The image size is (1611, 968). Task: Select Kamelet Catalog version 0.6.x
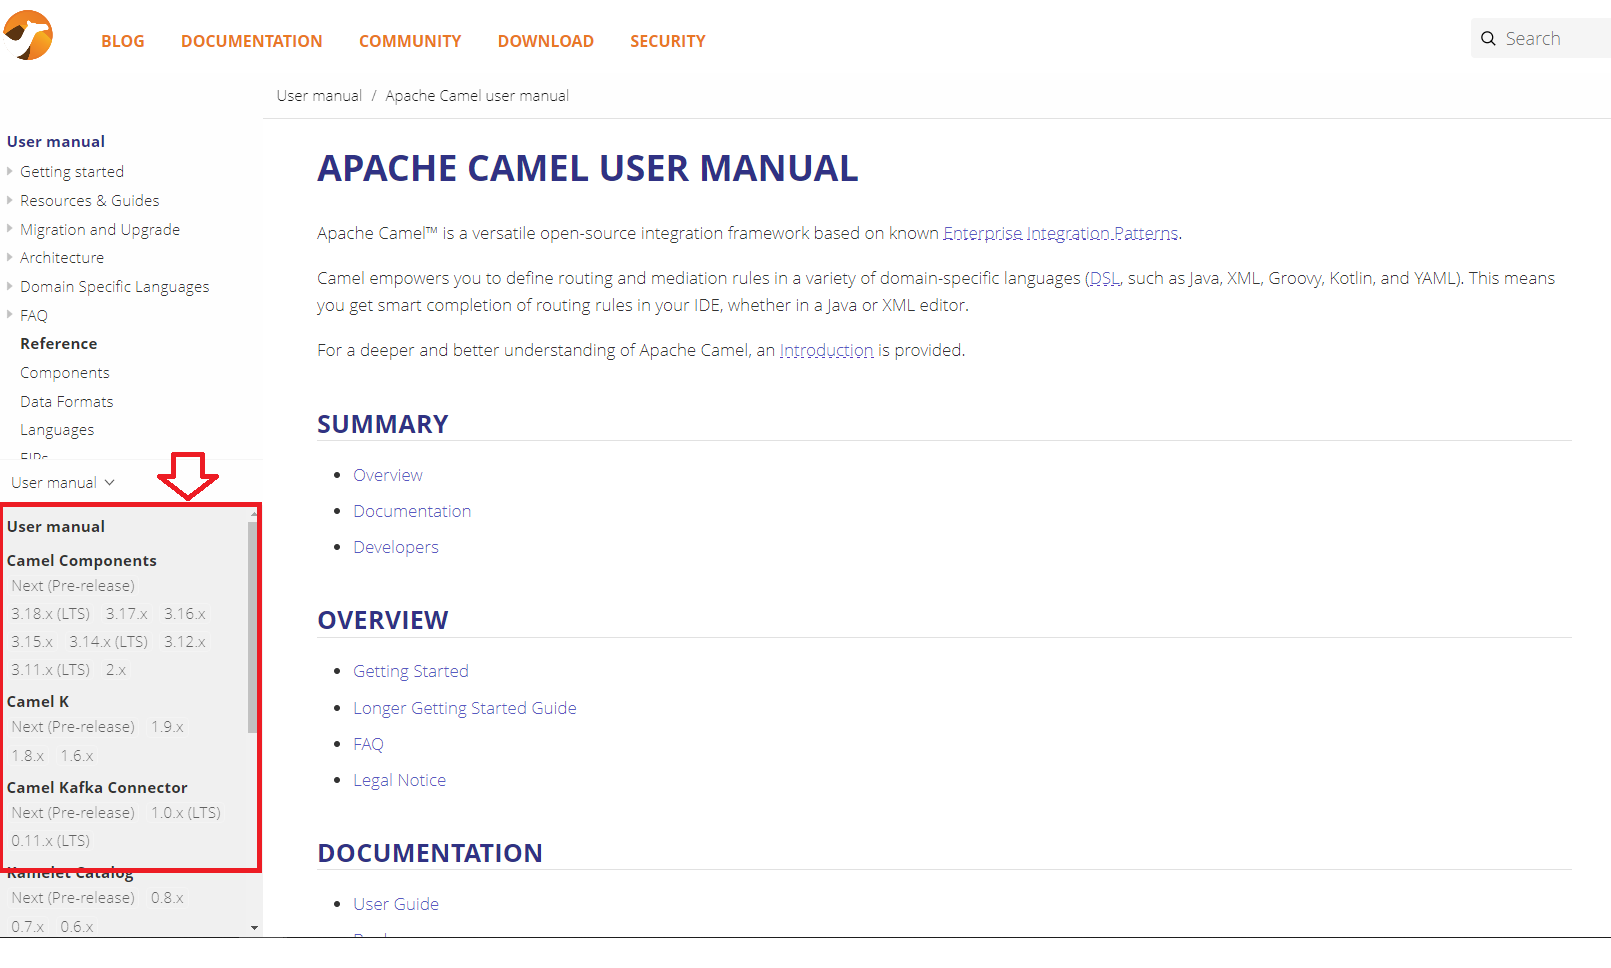point(77,927)
